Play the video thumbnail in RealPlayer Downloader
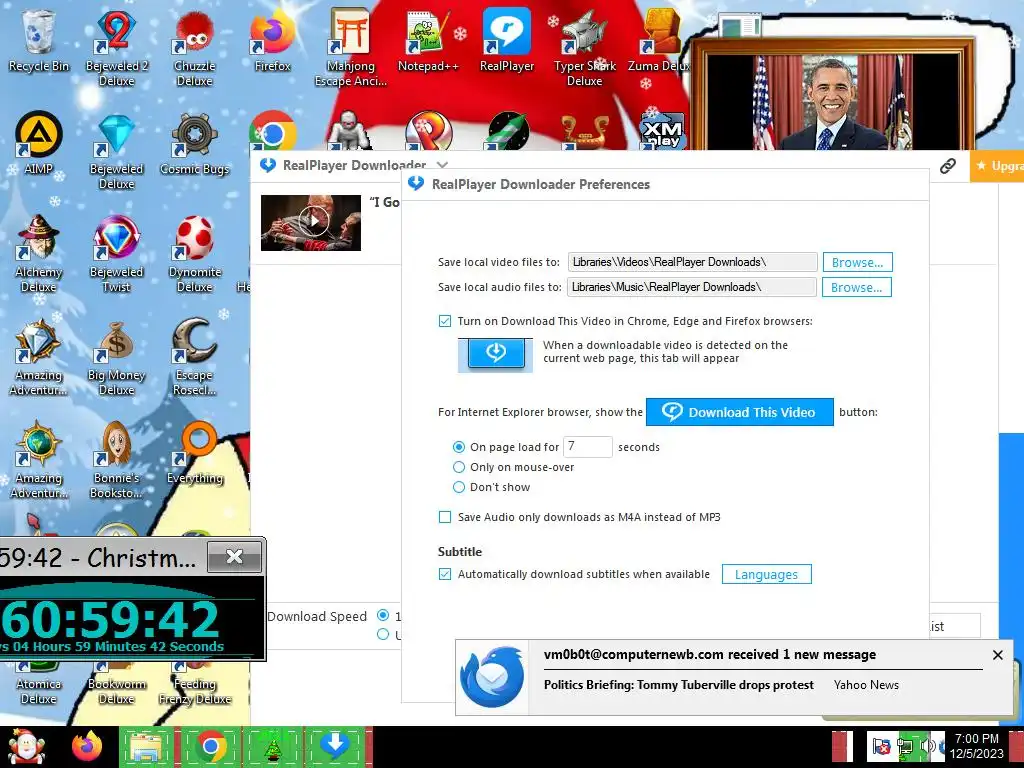 pos(311,223)
